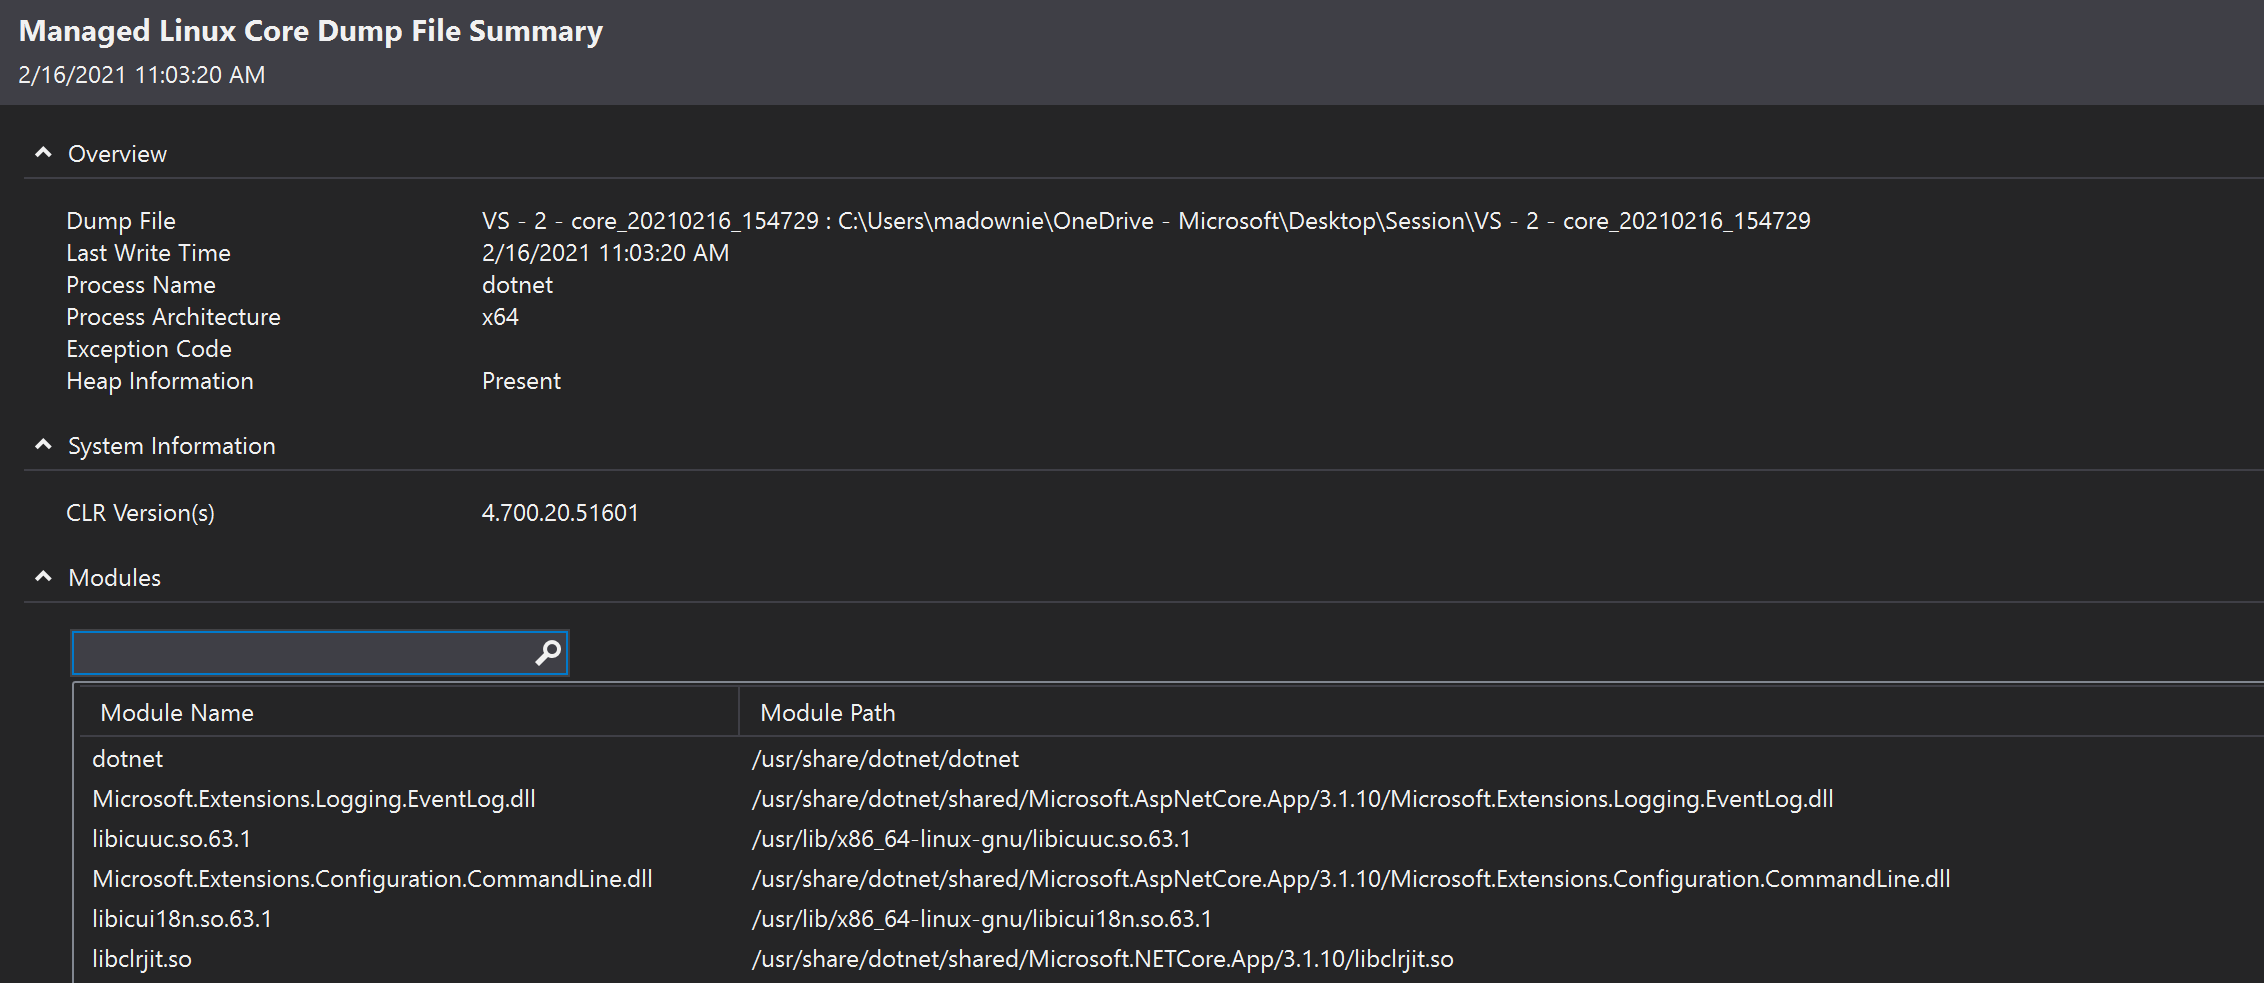Click the magnifier search icon in modules filter
The image size is (2264, 983).
[x=548, y=653]
